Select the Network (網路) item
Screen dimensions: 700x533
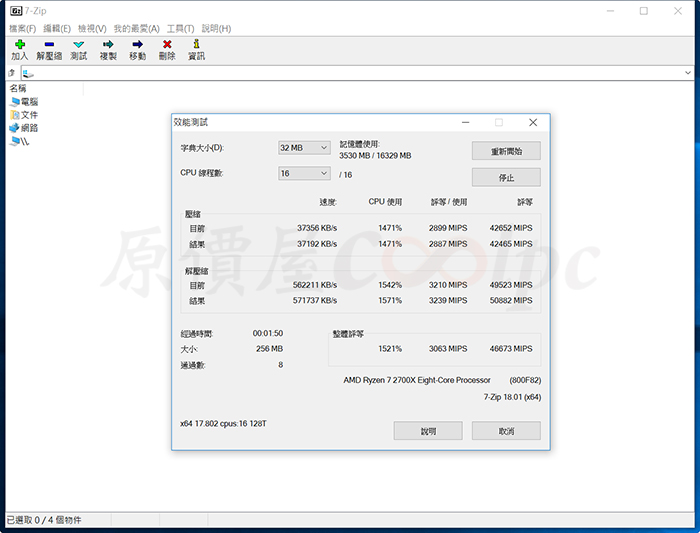(x=24, y=128)
